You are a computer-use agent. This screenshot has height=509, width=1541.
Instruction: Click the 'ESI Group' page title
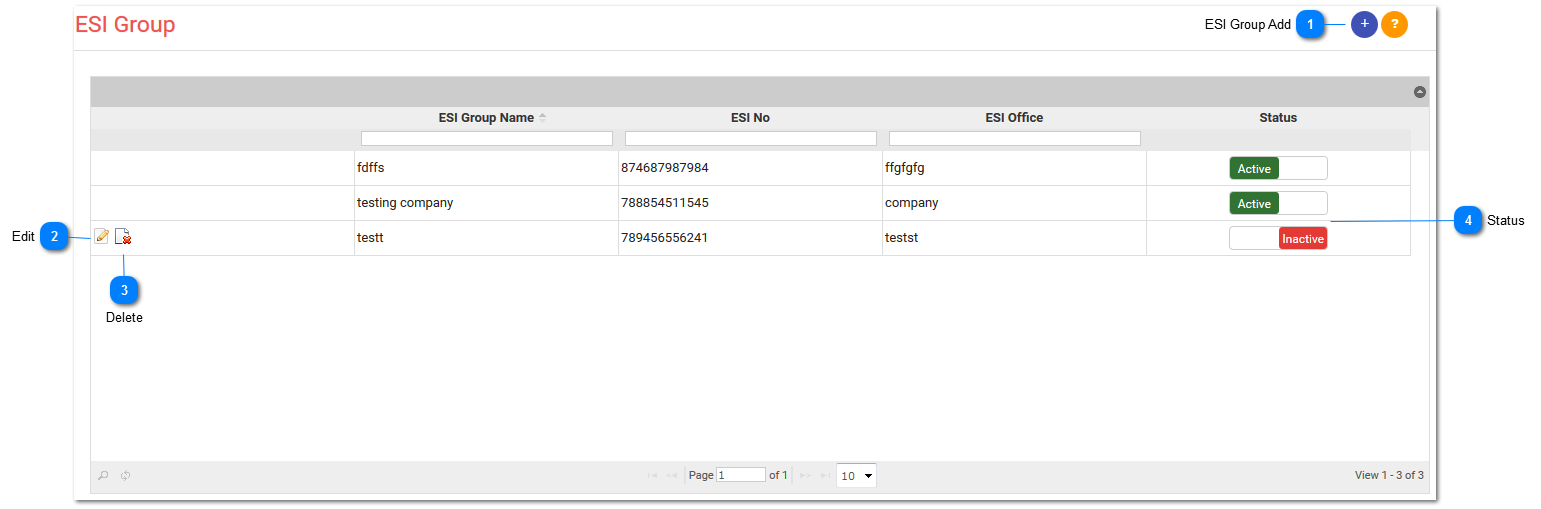click(x=125, y=25)
